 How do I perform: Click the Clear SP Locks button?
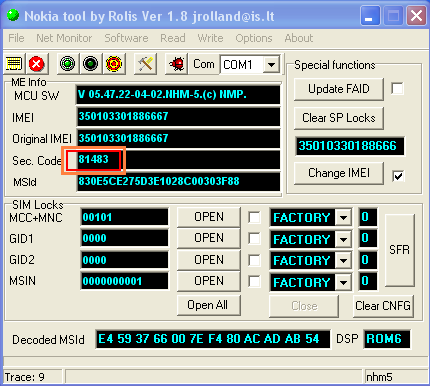click(339, 118)
